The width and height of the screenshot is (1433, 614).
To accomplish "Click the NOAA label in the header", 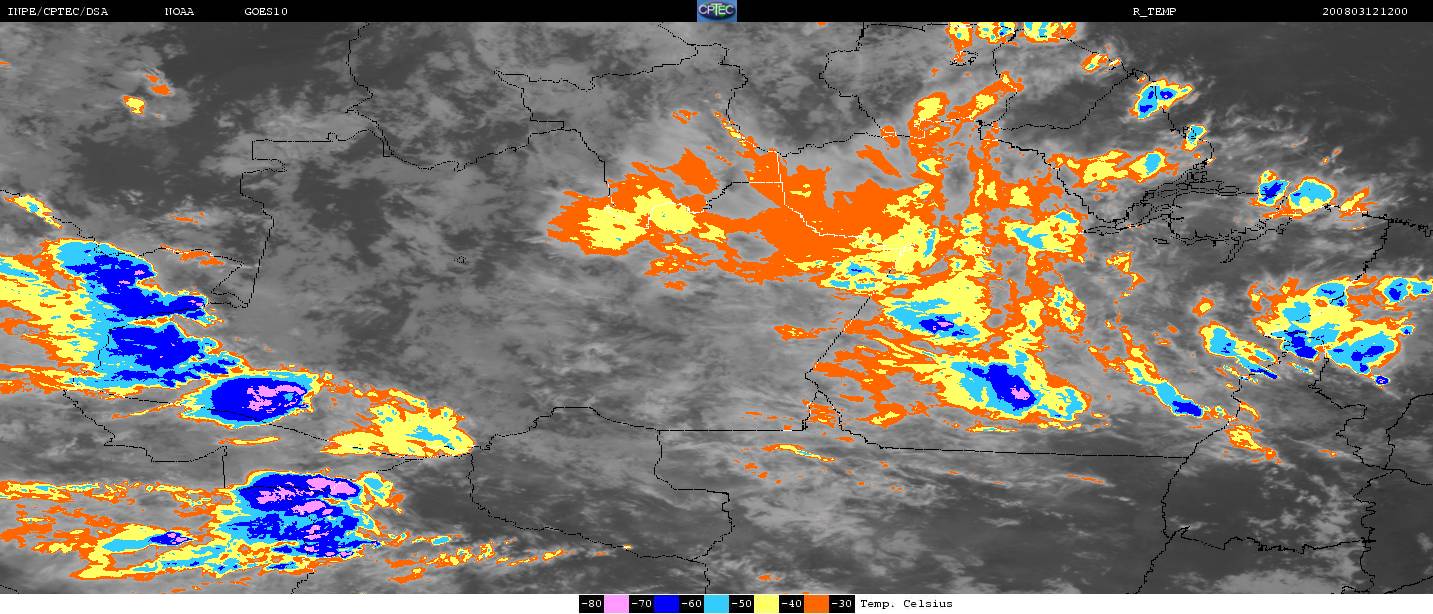I will pyautogui.click(x=180, y=12).
